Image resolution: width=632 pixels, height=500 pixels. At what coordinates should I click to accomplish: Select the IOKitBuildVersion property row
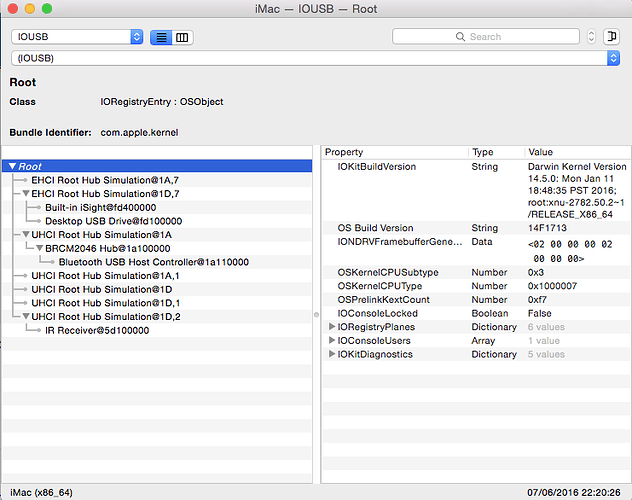point(476,190)
